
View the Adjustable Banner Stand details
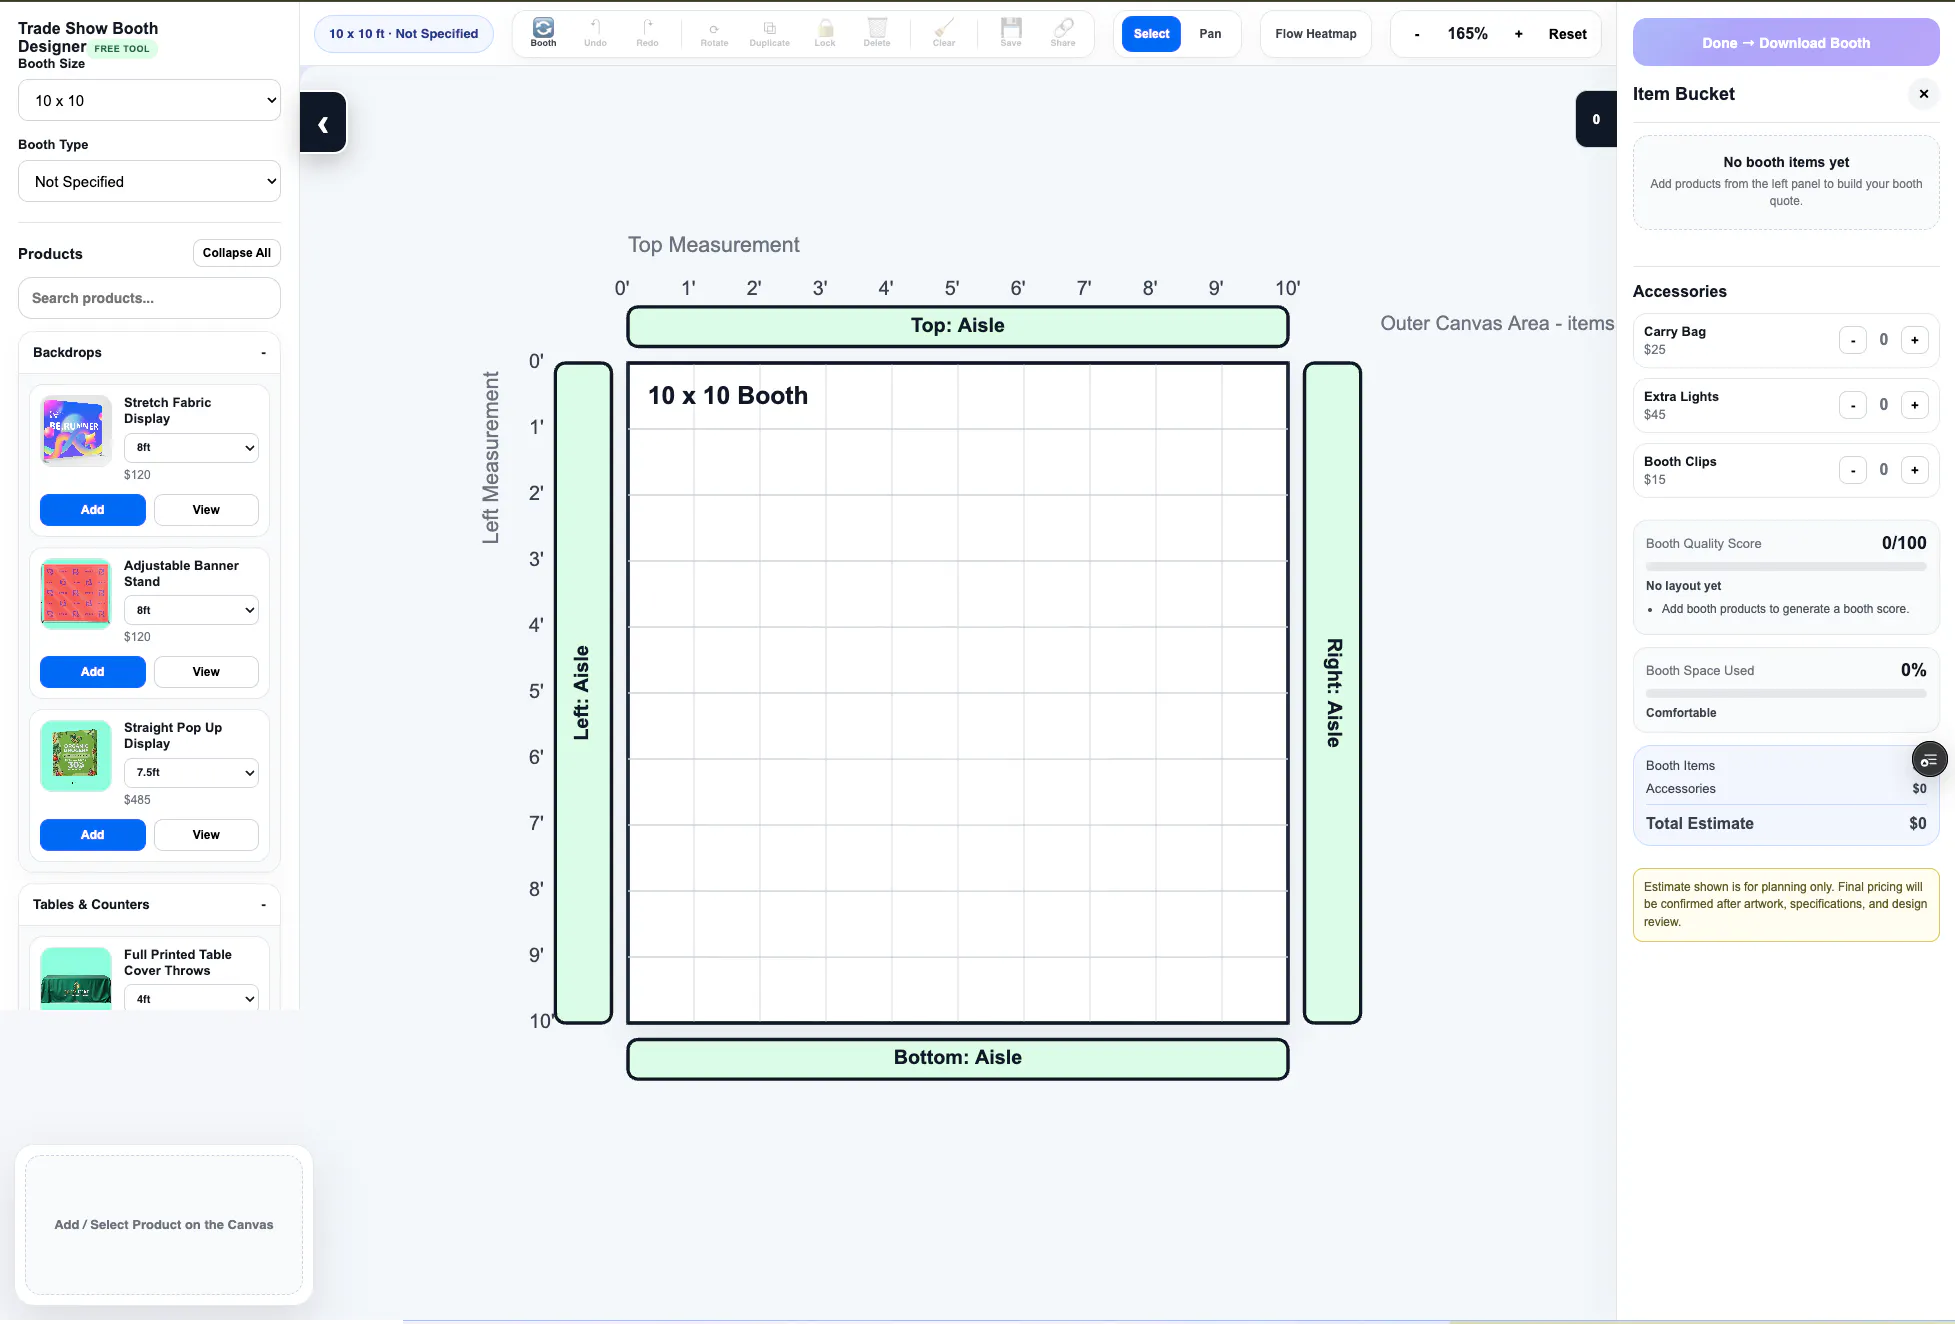[206, 672]
